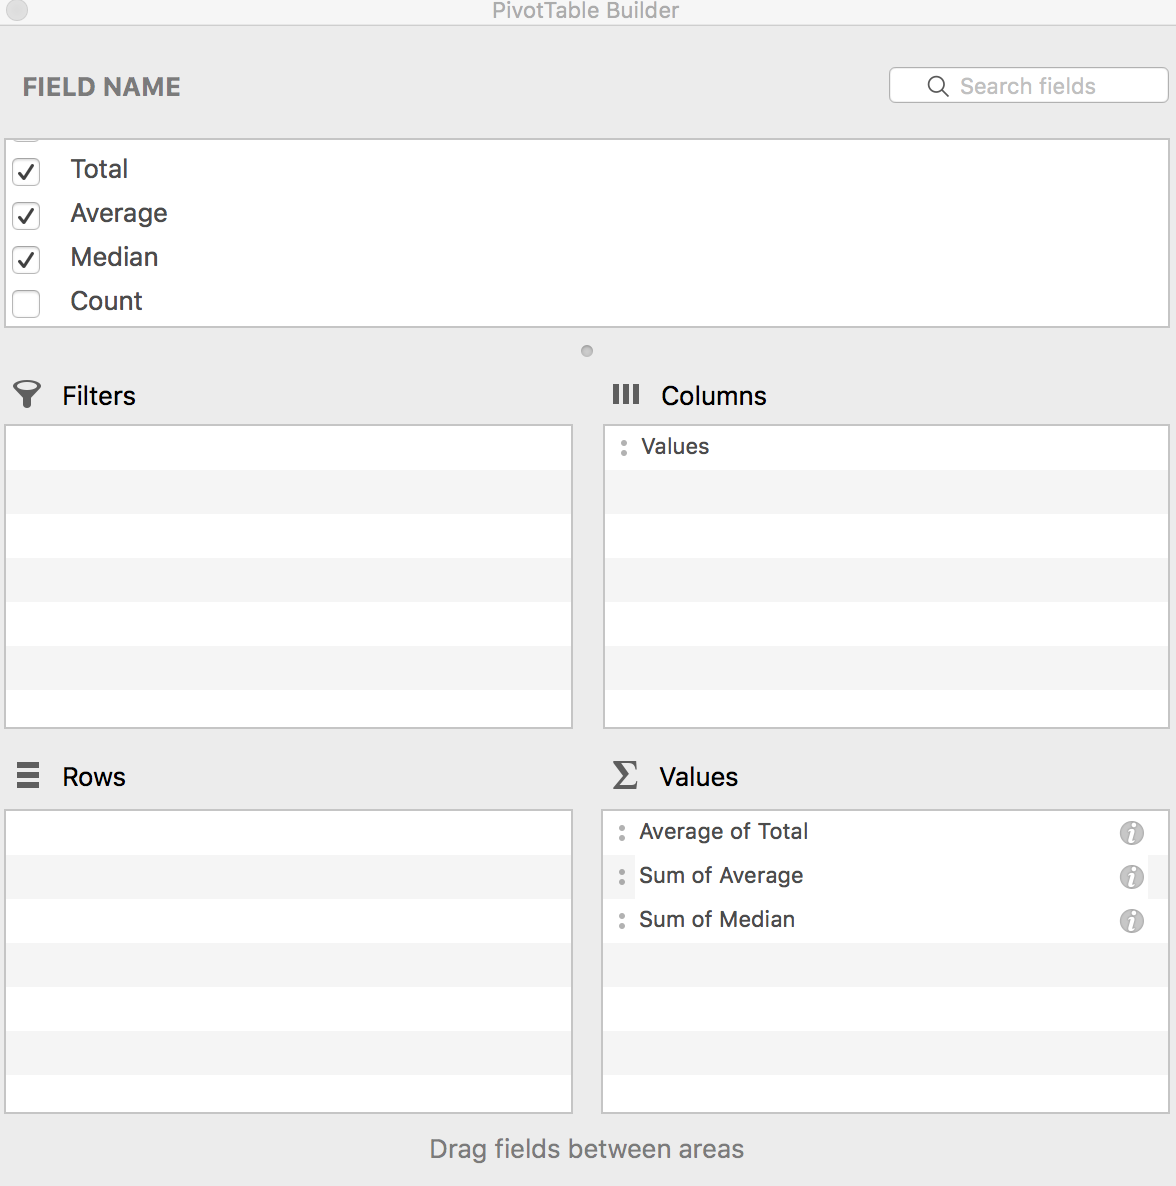Select the Filters funnel icon
Image resolution: width=1176 pixels, height=1186 pixels.
tap(26, 394)
